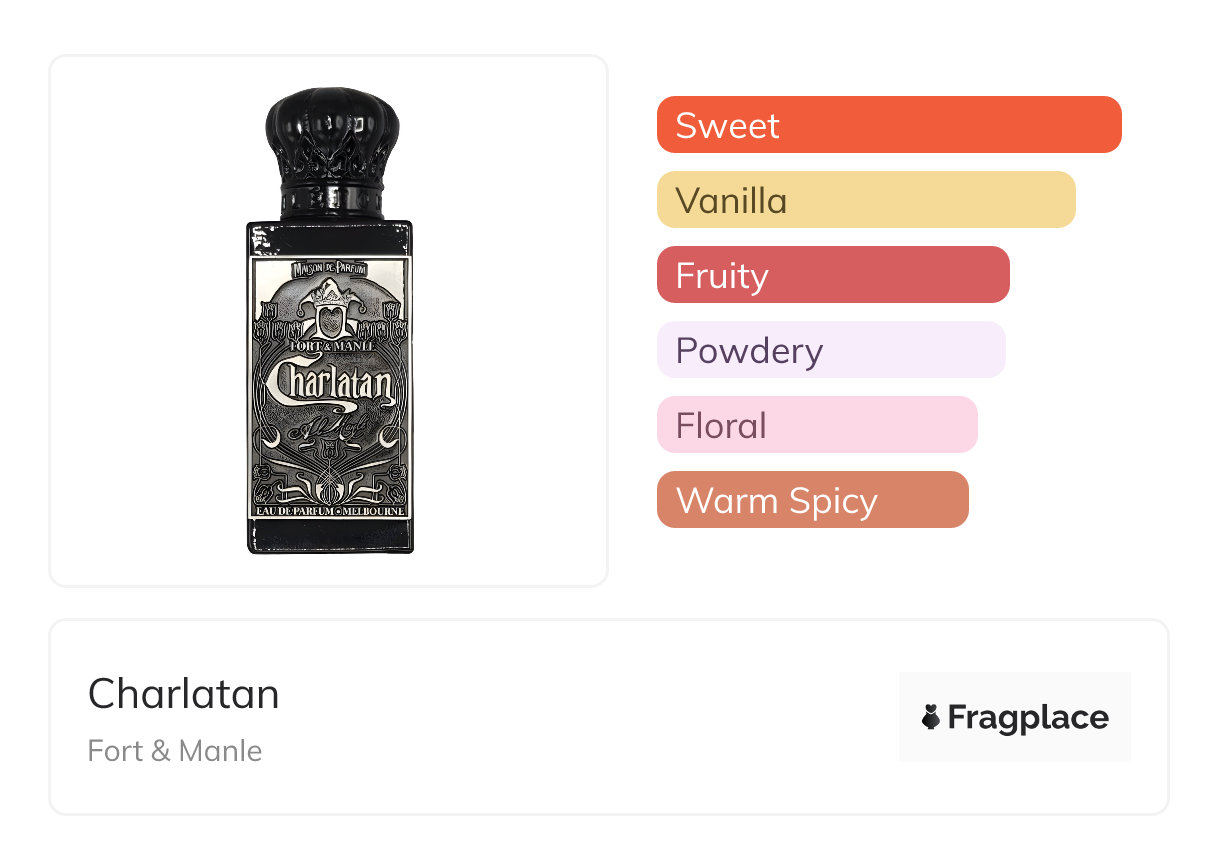Click the blank middle of the bottom info card
This screenshot has height=864, width=1218.
[580, 718]
